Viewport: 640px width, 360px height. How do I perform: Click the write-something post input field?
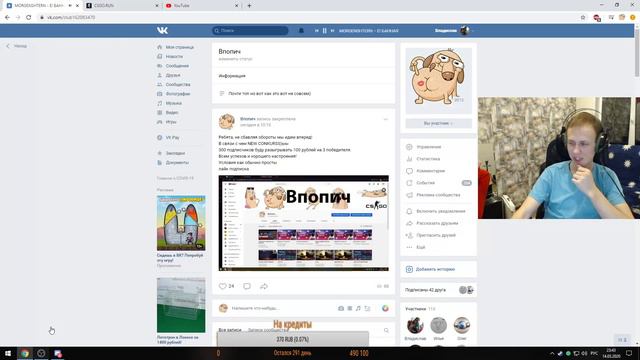coord(282,309)
